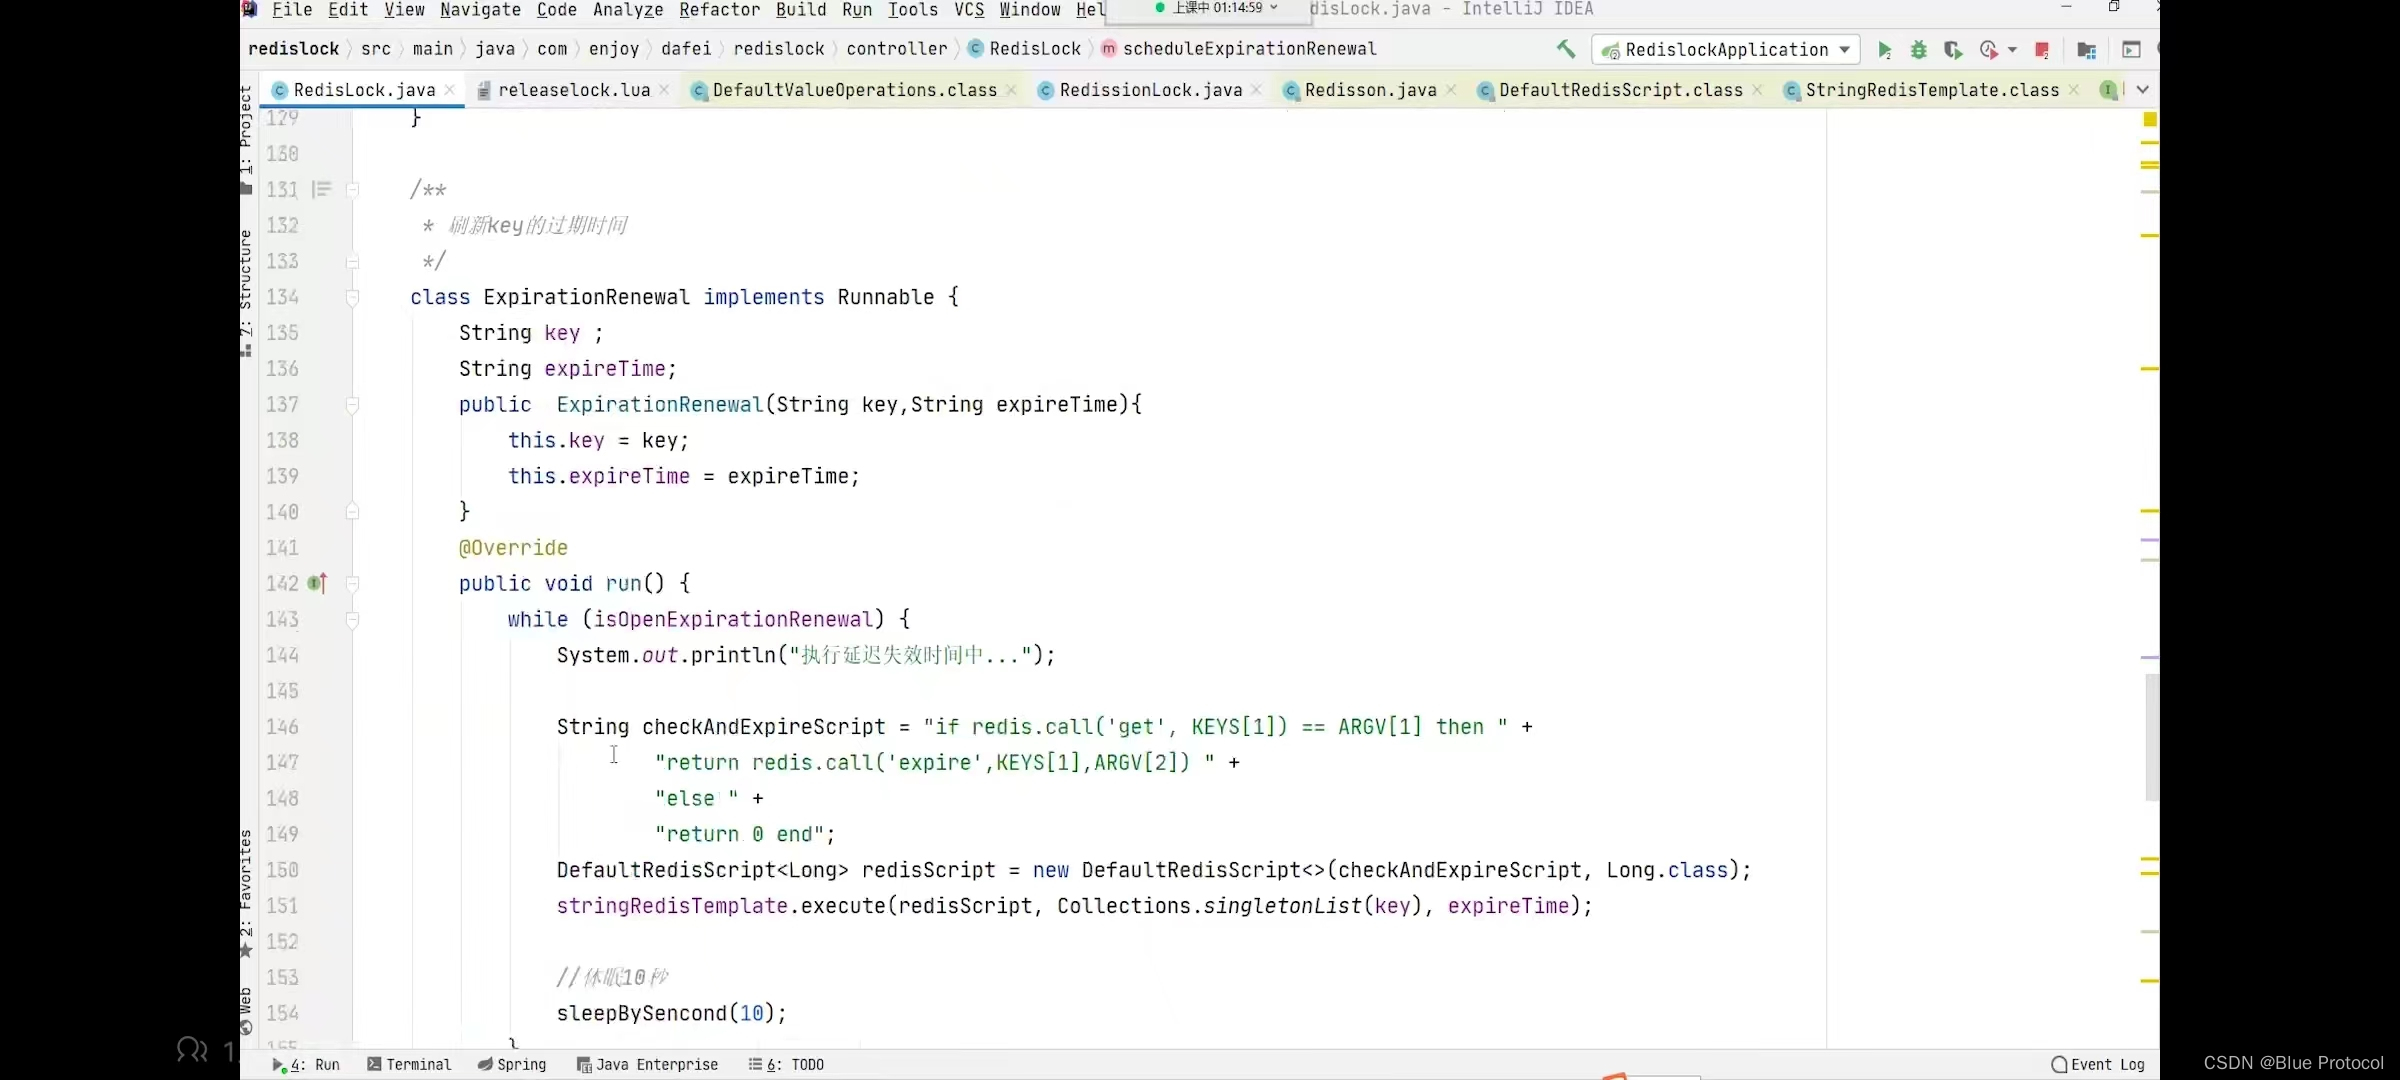
Task: Run with the profiler clock icon
Action: [1988, 50]
